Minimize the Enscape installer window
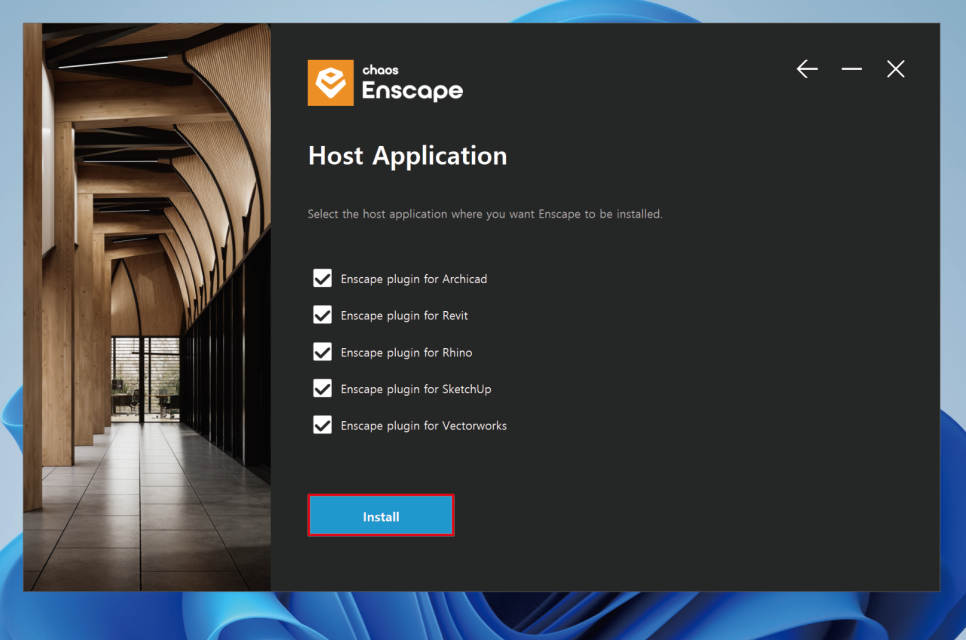 851,69
